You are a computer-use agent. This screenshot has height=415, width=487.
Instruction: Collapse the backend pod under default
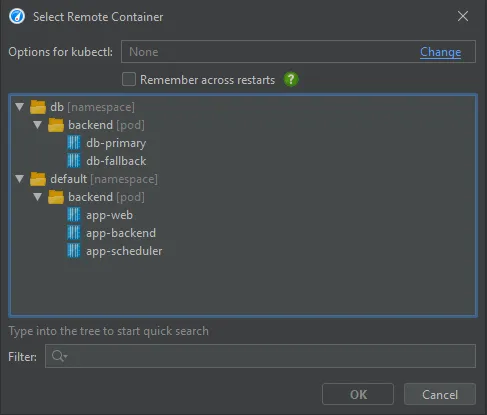click(x=38, y=197)
